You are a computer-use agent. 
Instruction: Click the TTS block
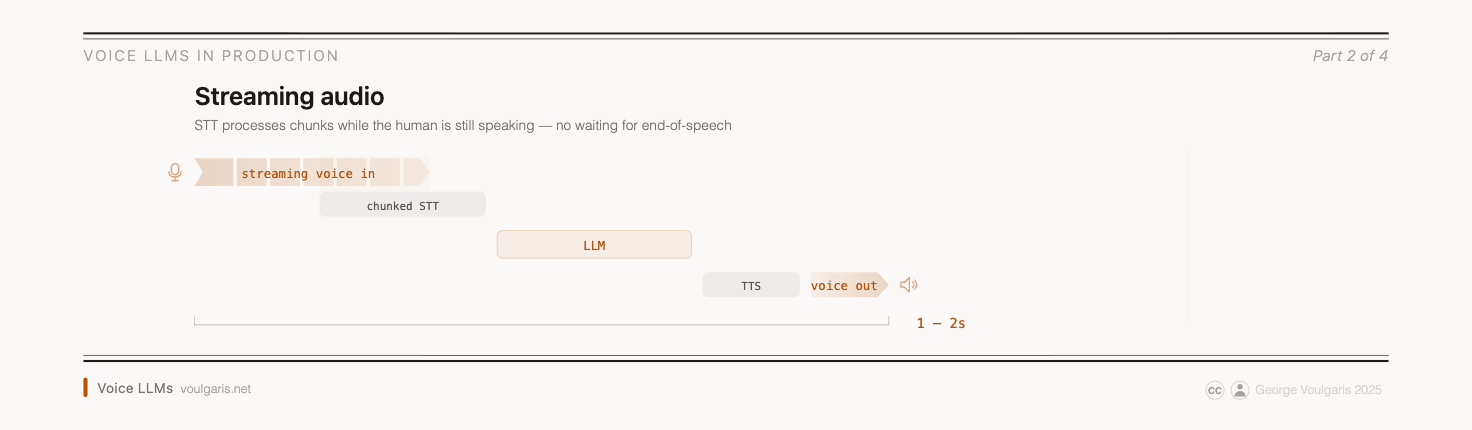(751, 285)
